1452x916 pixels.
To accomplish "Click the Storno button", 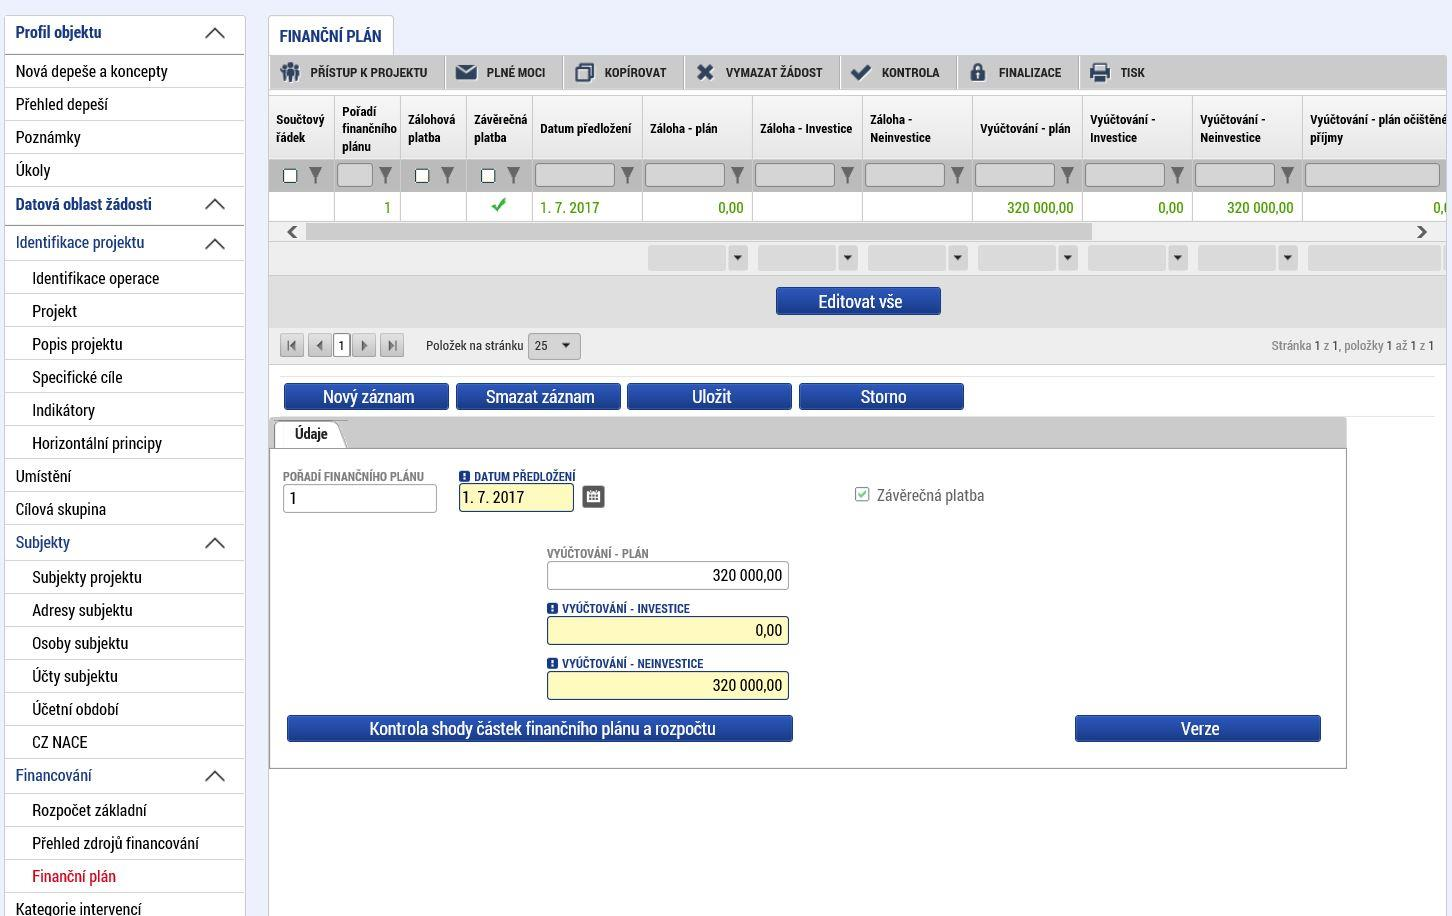I will tap(882, 397).
